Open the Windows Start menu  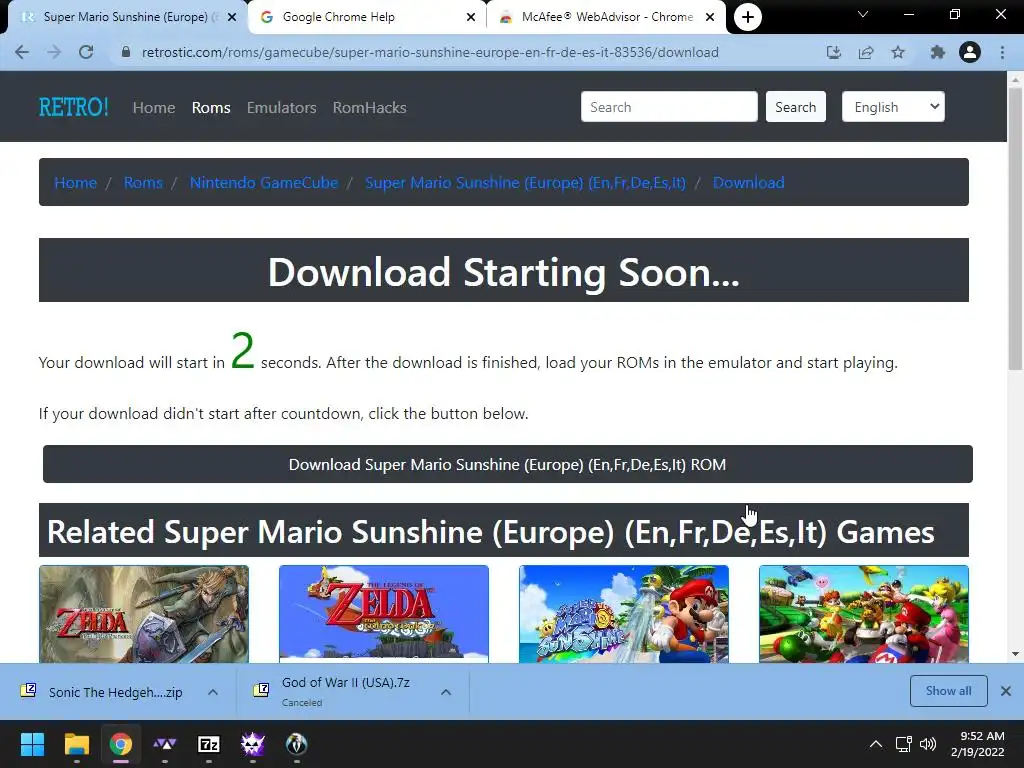click(x=32, y=744)
